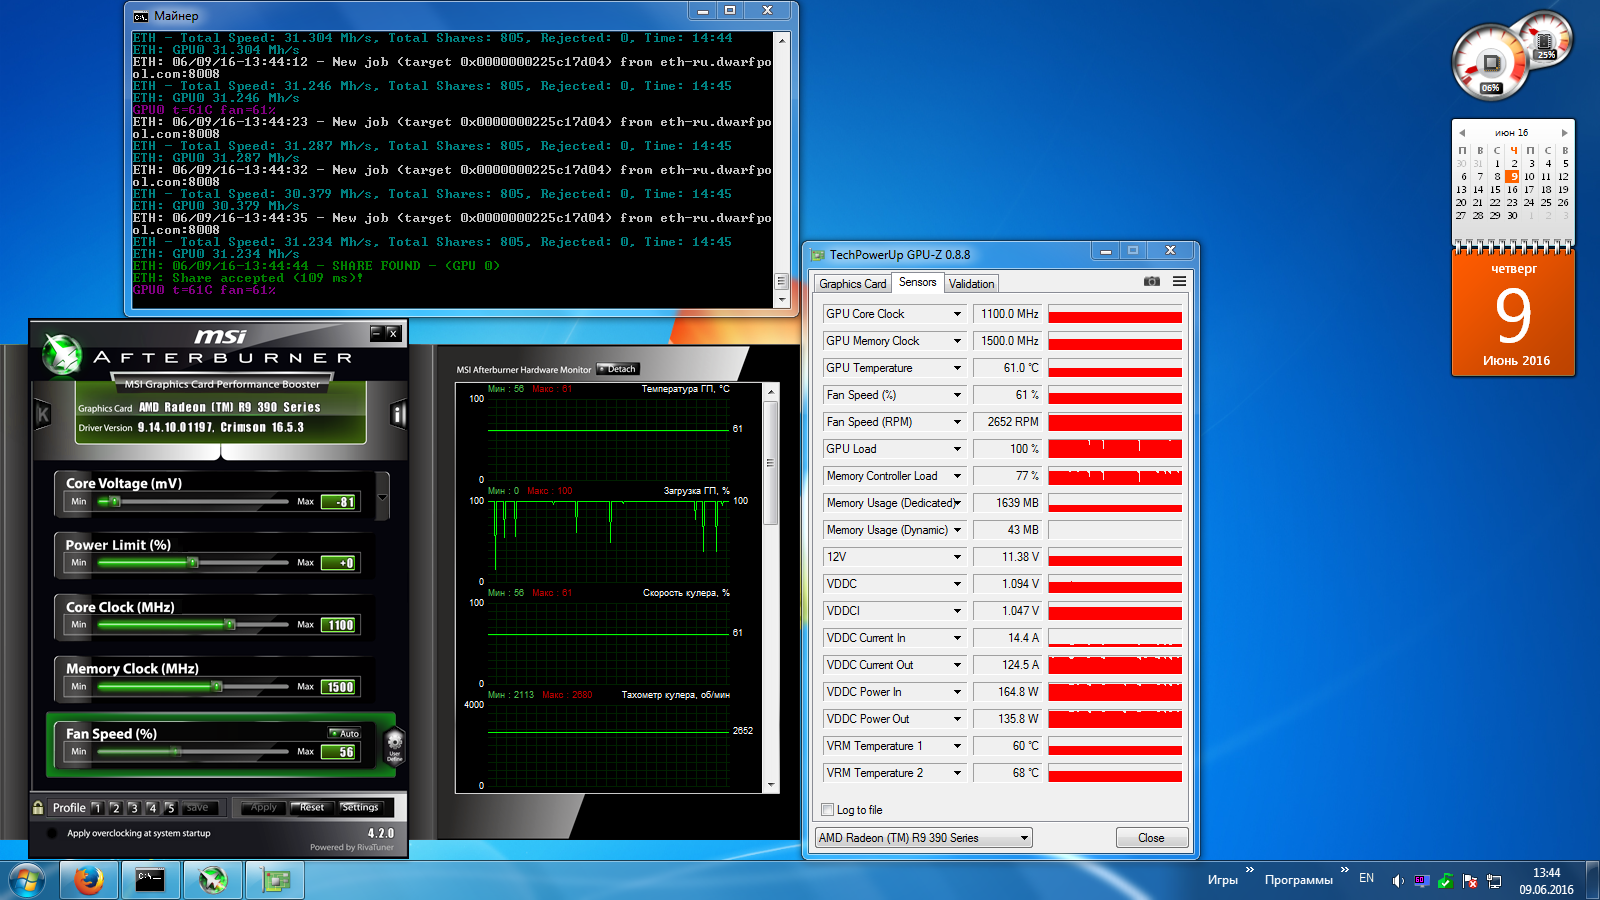Click the Core Voltage slider handle
Image resolution: width=1600 pixels, height=900 pixels.
pyautogui.click(x=115, y=501)
